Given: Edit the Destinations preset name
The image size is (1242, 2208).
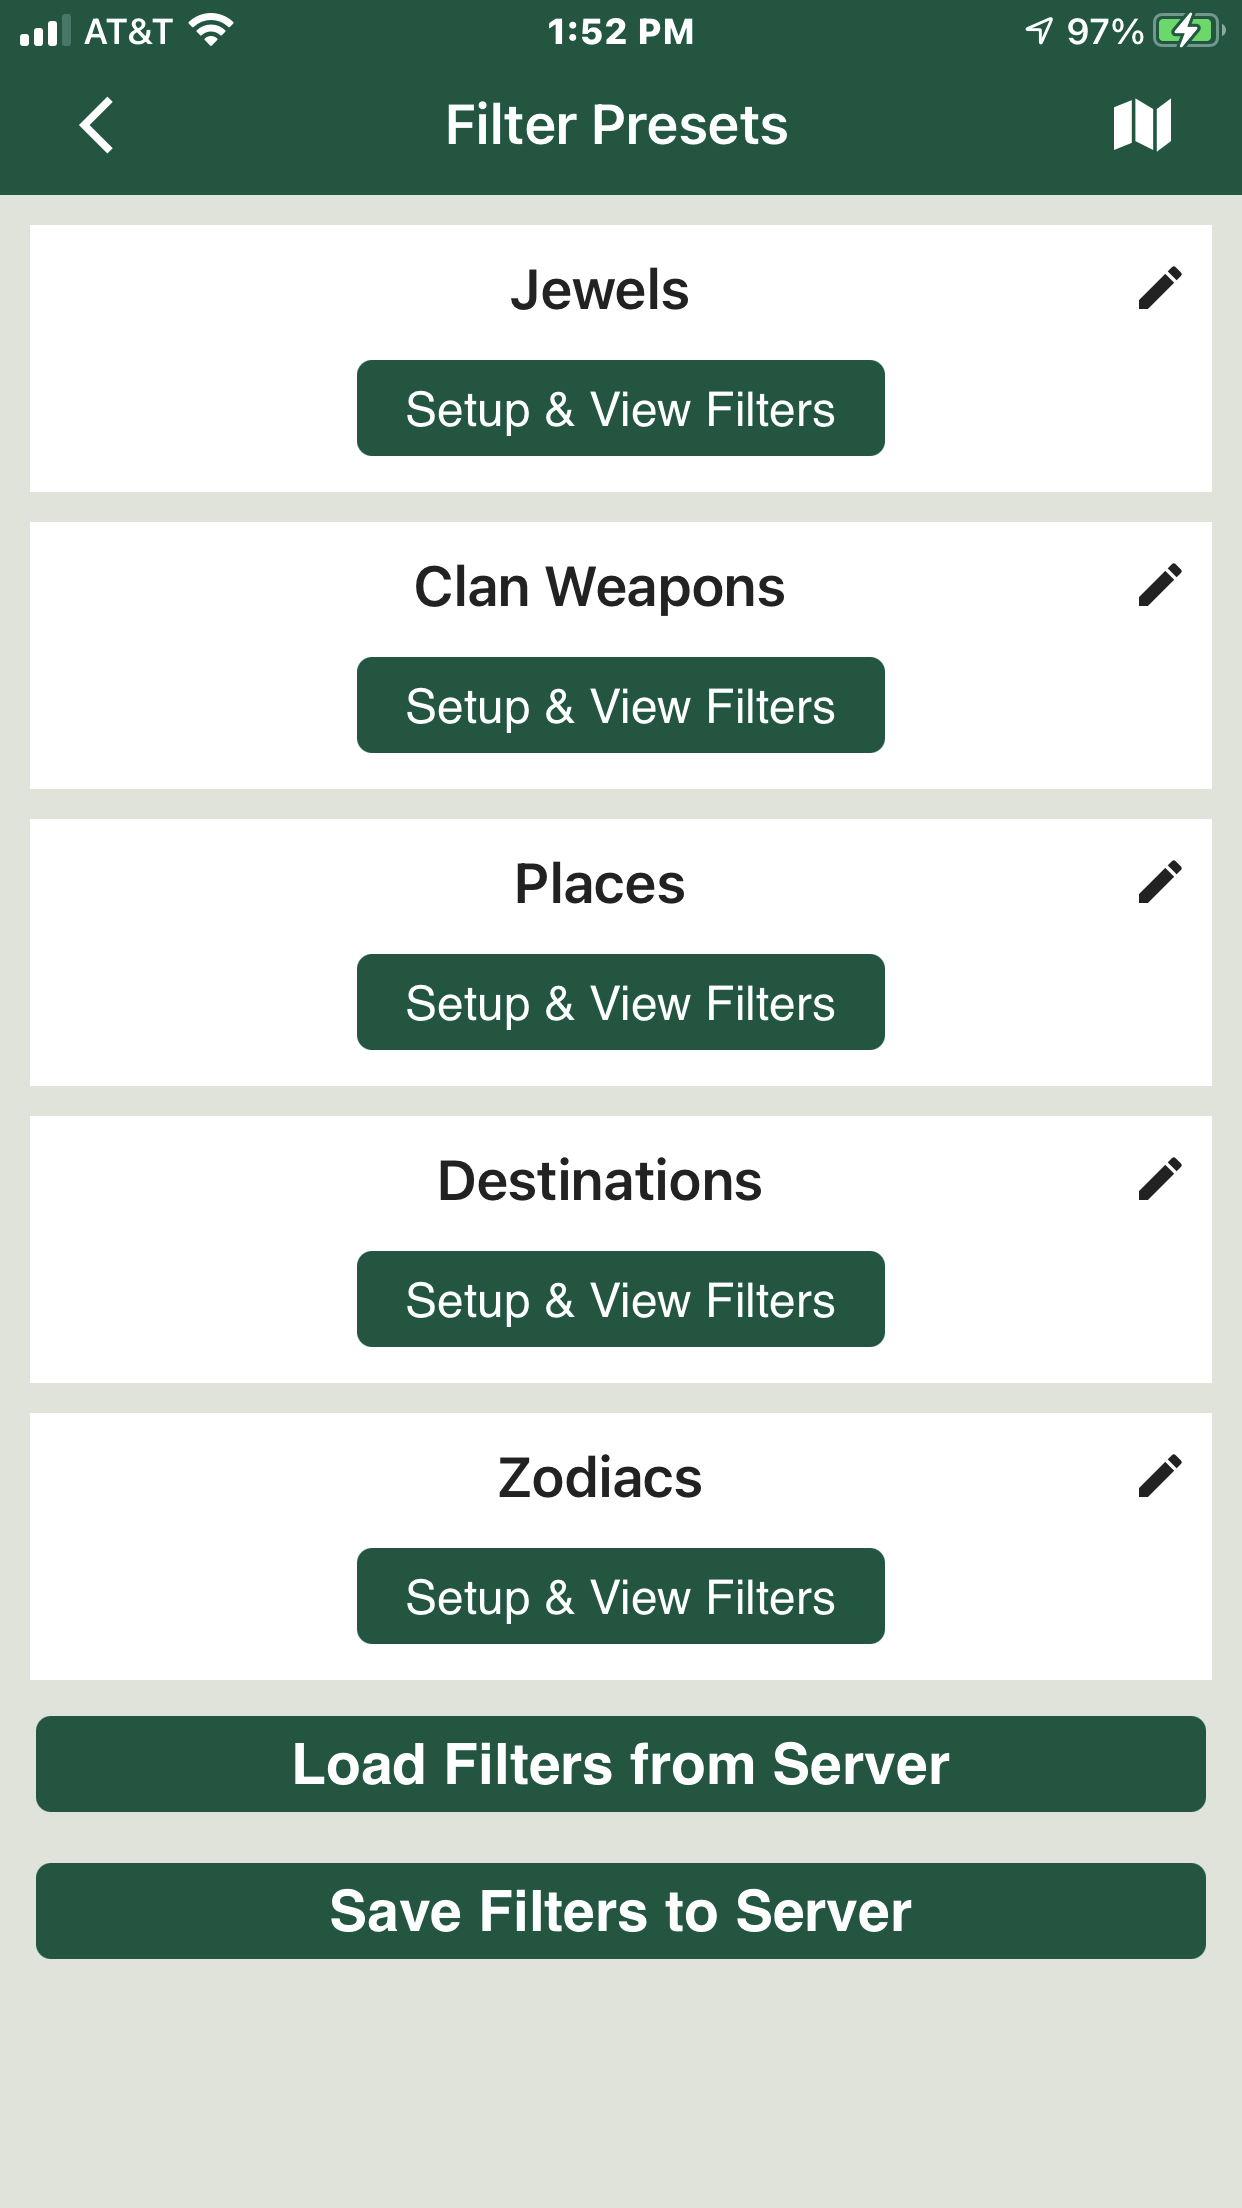Looking at the screenshot, I should pos(1160,1179).
